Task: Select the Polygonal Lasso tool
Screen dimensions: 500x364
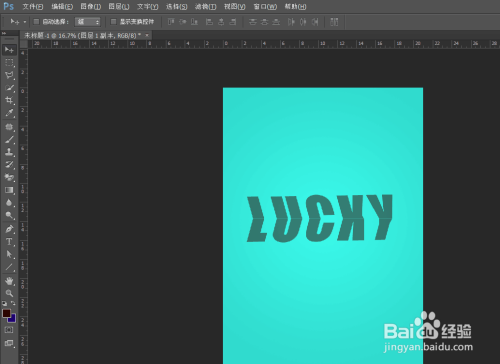Action: [x=9, y=75]
